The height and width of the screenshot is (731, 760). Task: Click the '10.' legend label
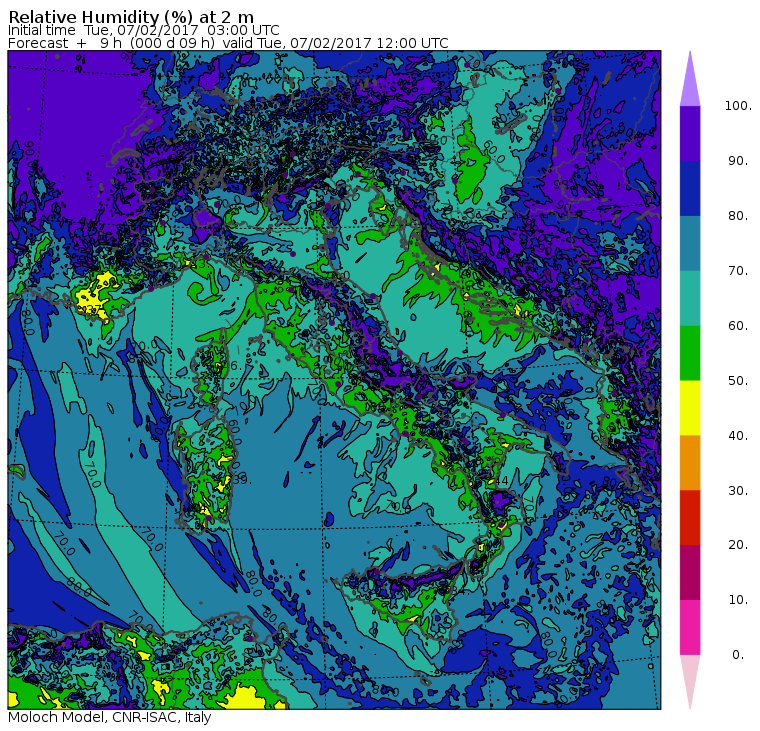click(x=738, y=600)
